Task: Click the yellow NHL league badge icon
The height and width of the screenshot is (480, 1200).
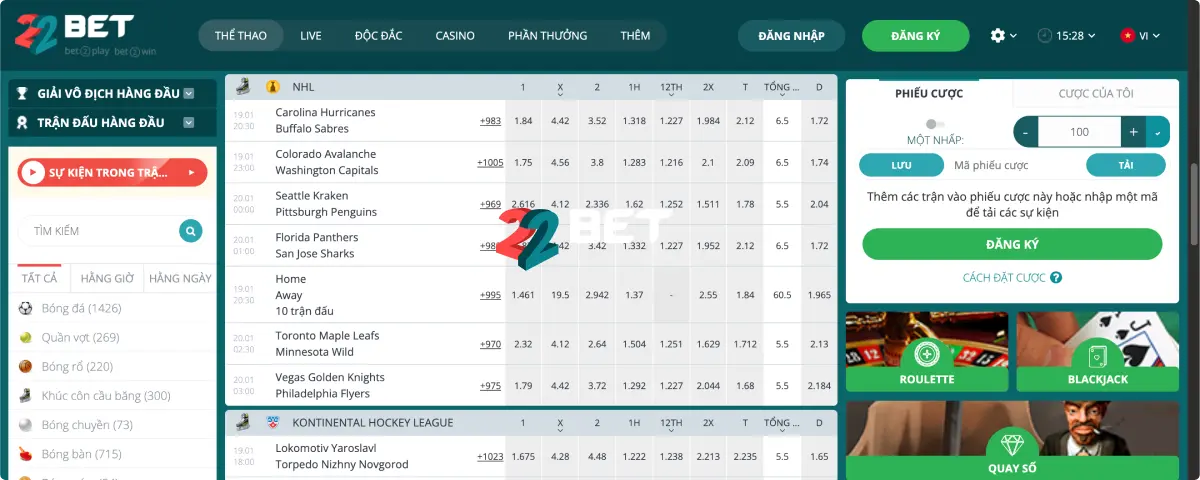Action: click(273, 87)
